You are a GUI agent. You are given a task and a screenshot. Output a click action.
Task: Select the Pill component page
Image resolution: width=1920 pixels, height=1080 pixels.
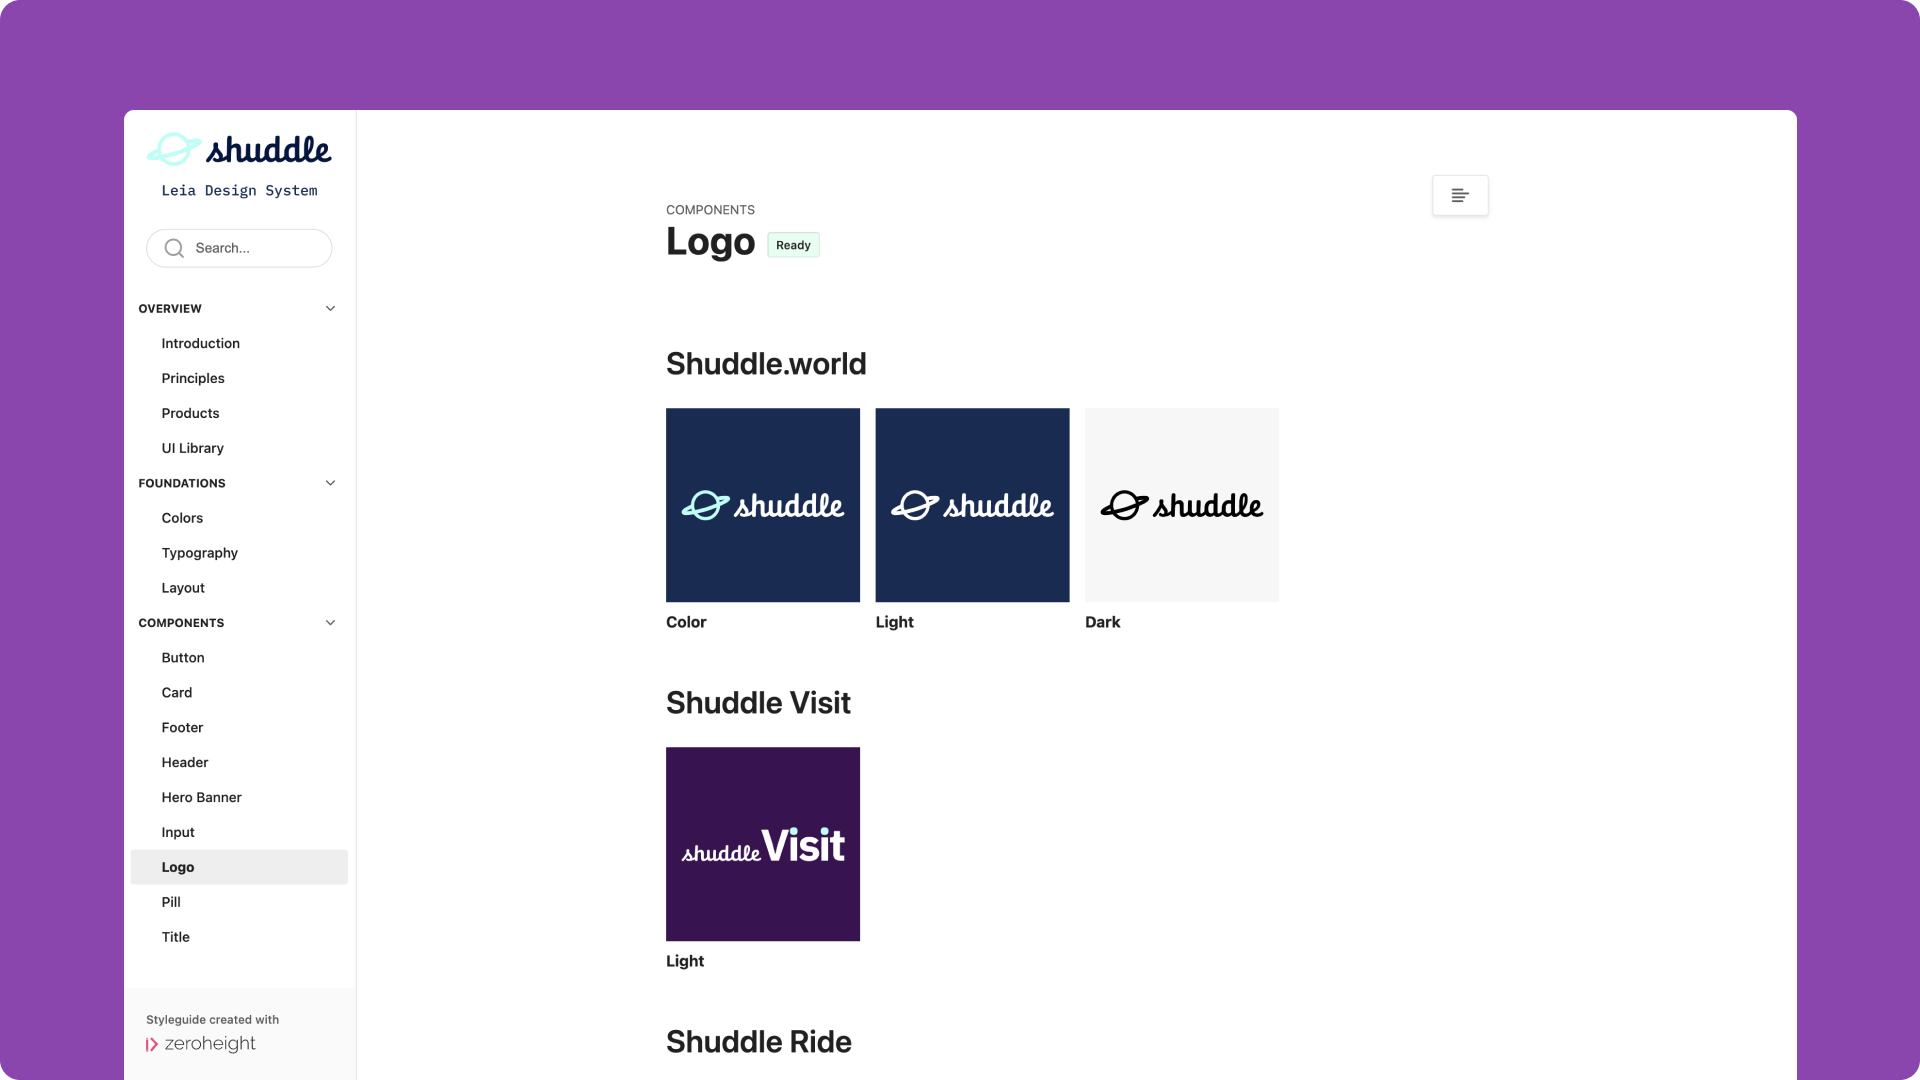(x=171, y=902)
